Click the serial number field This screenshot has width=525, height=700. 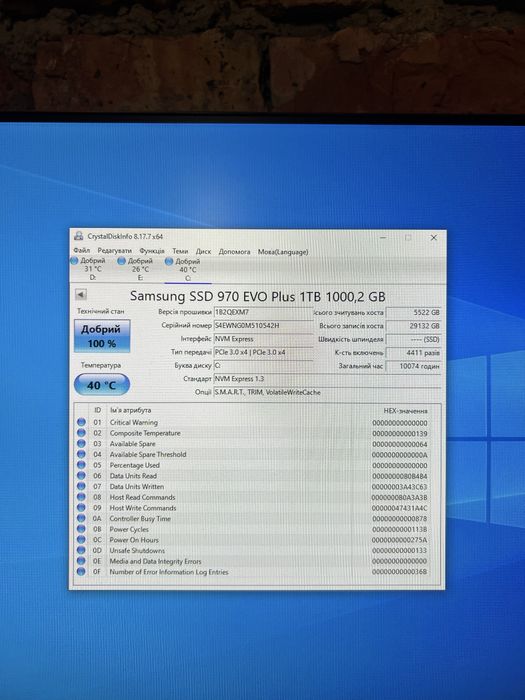click(263, 326)
